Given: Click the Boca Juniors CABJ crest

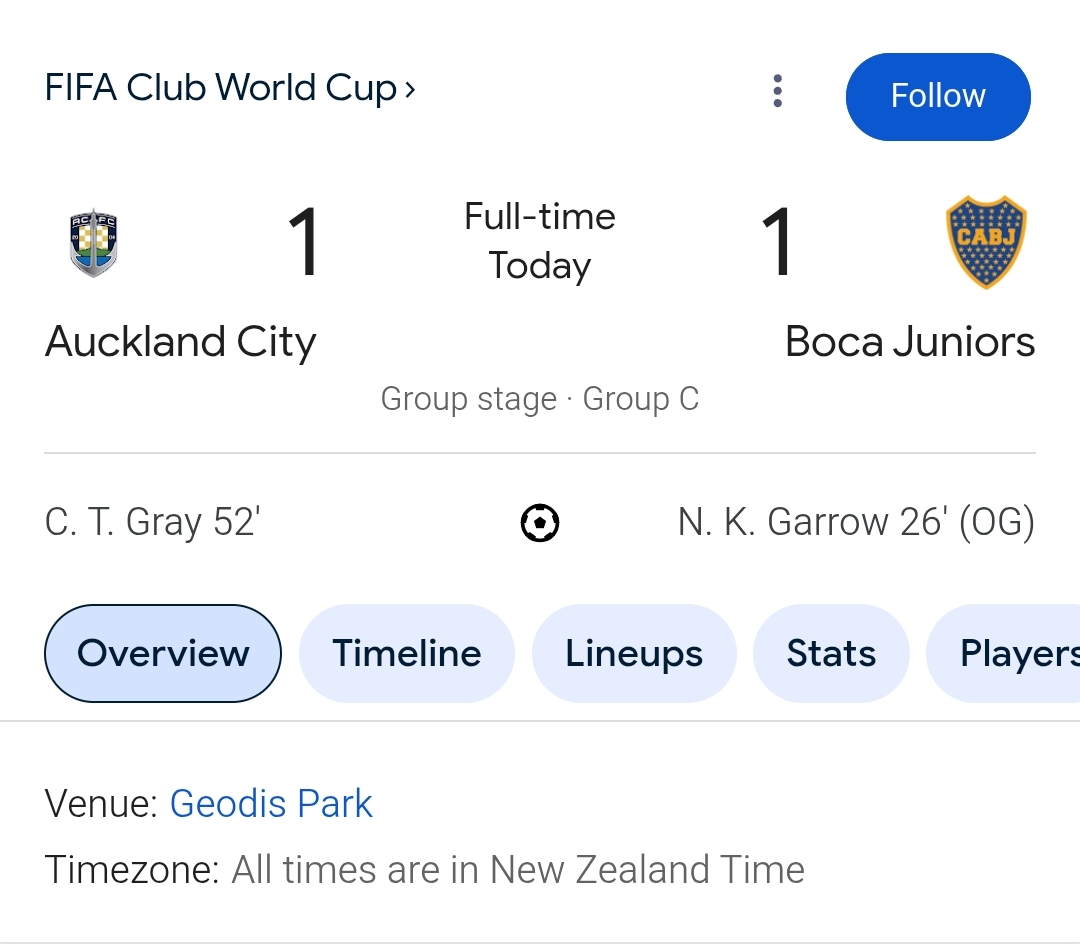Looking at the screenshot, I should click(x=986, y=242).
